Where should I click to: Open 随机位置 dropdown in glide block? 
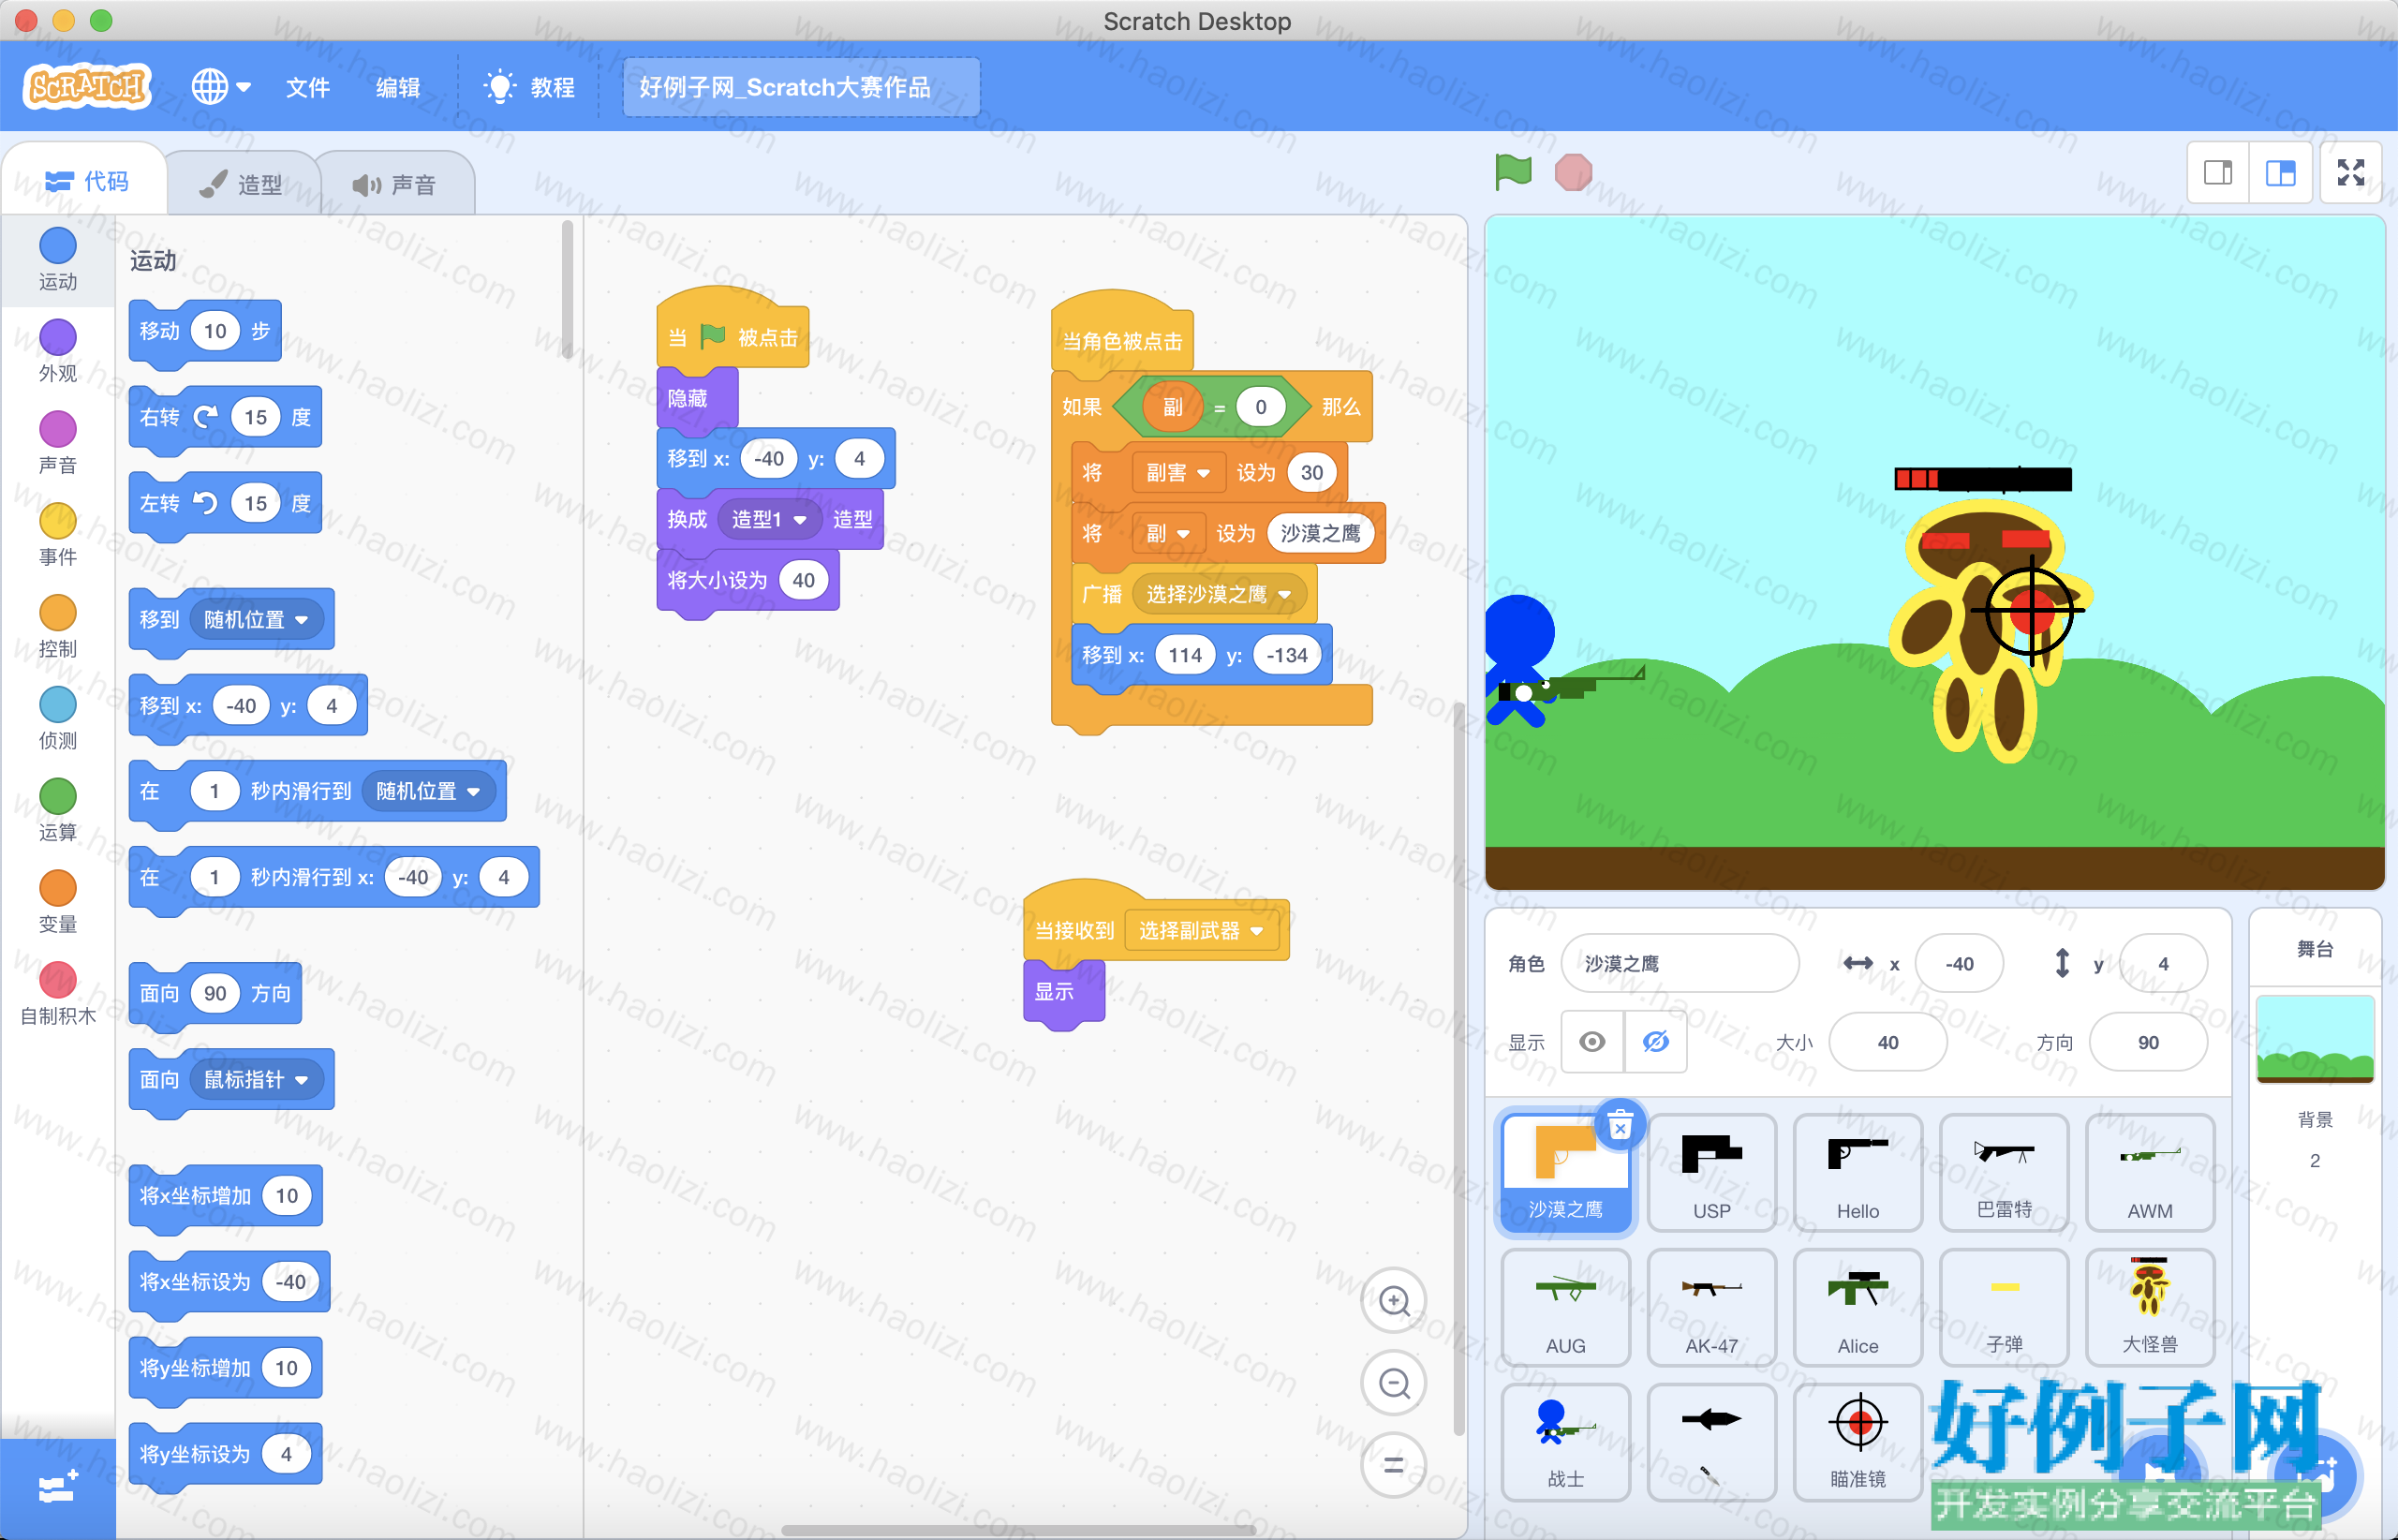[428, 791]
